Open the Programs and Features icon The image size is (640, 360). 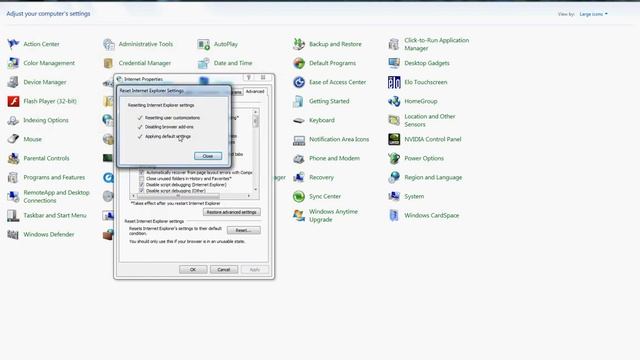click(x=13, y=177)
